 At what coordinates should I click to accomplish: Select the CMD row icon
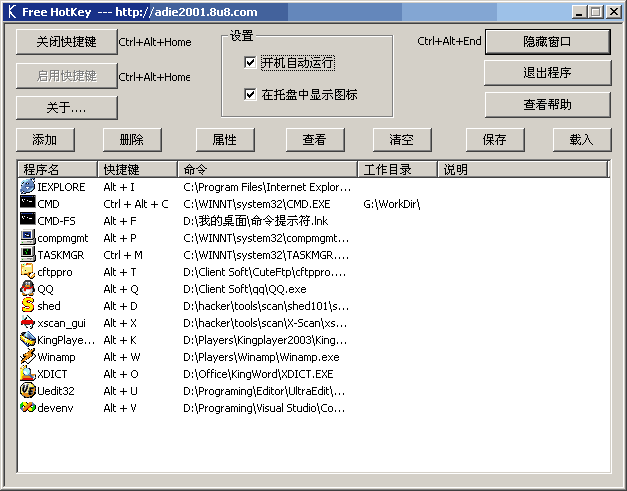click(x=28, y=202)
